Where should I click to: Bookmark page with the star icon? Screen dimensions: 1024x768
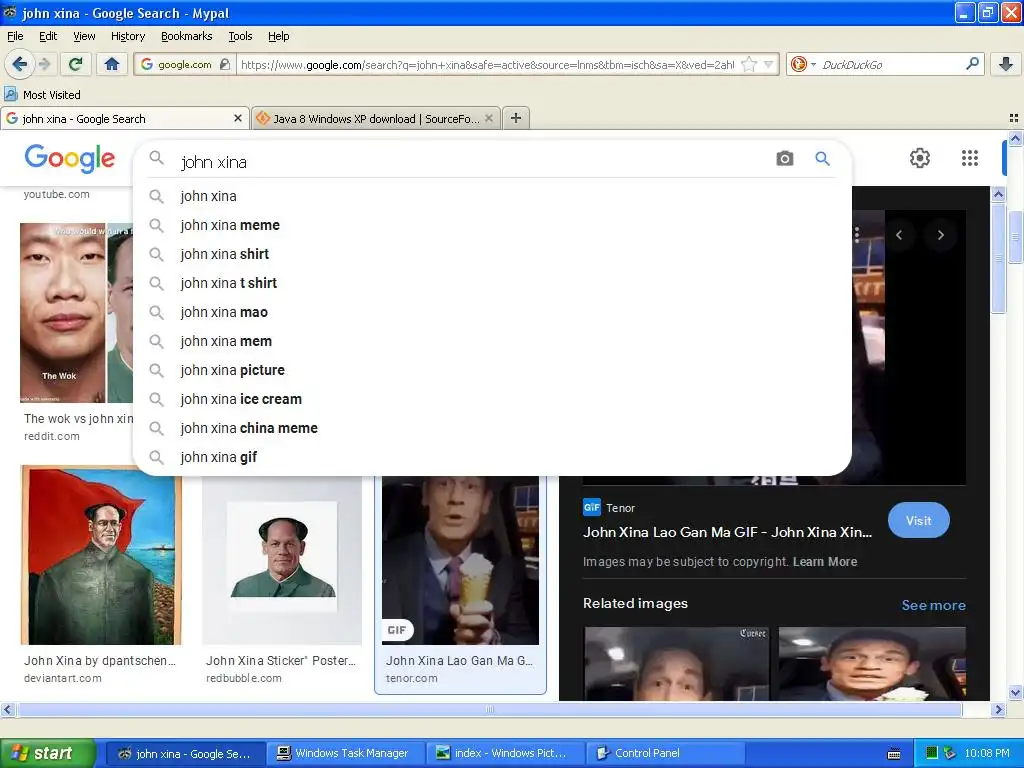pos(749,64)
